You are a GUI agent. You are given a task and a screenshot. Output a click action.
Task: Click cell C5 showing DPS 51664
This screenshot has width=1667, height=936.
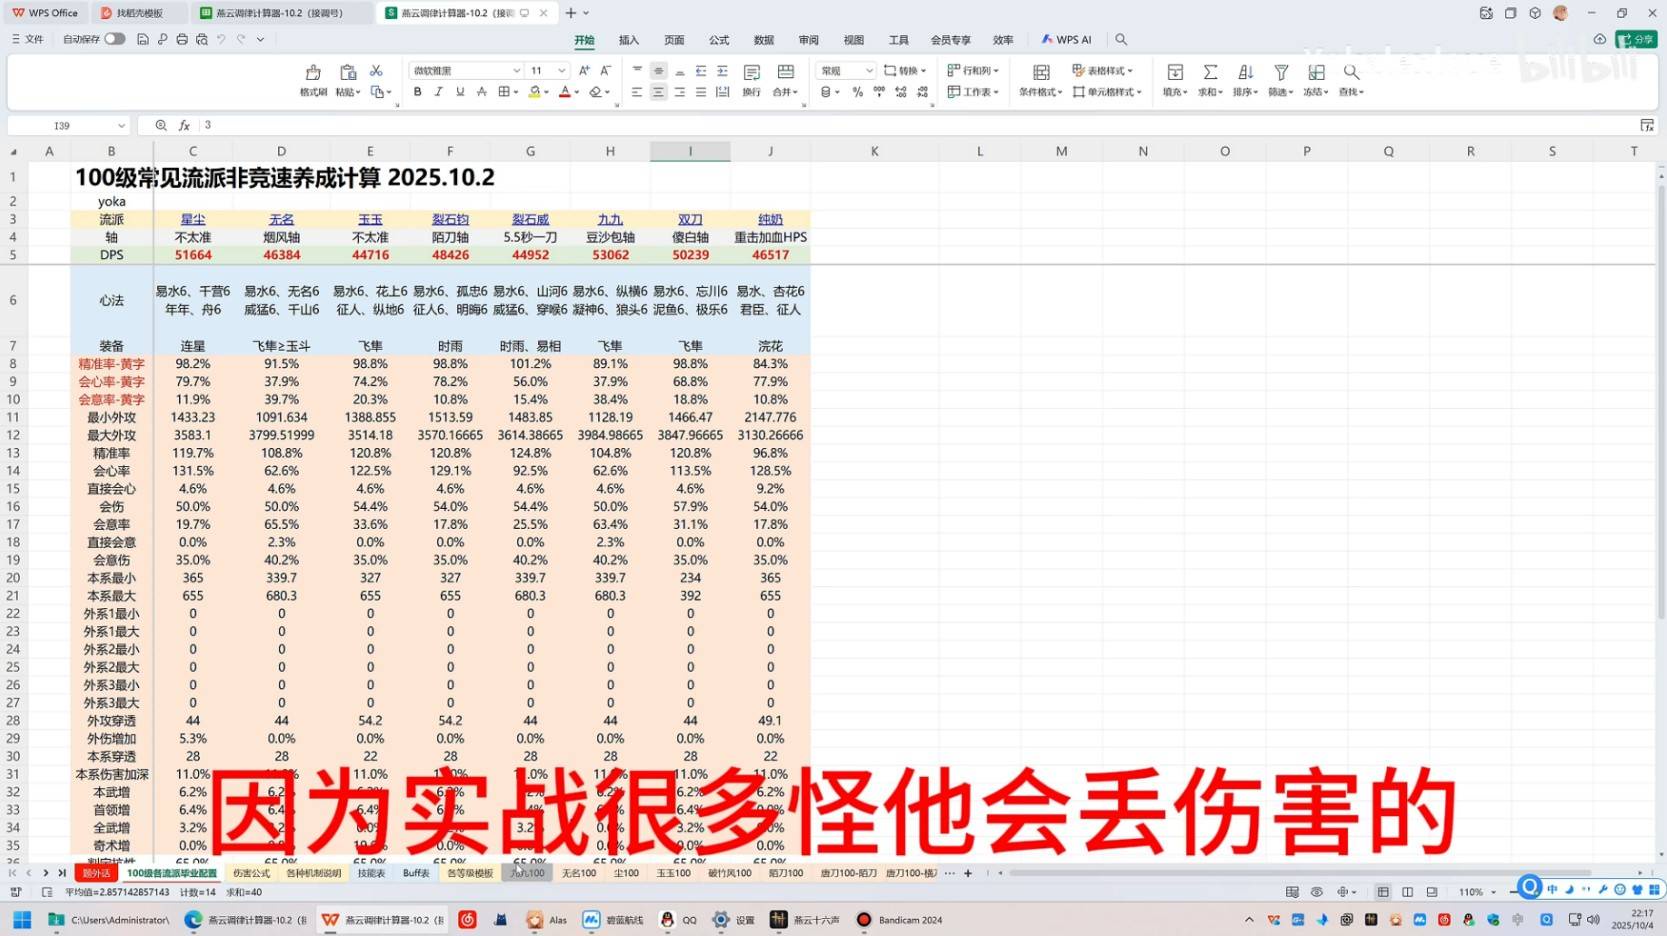193,255
